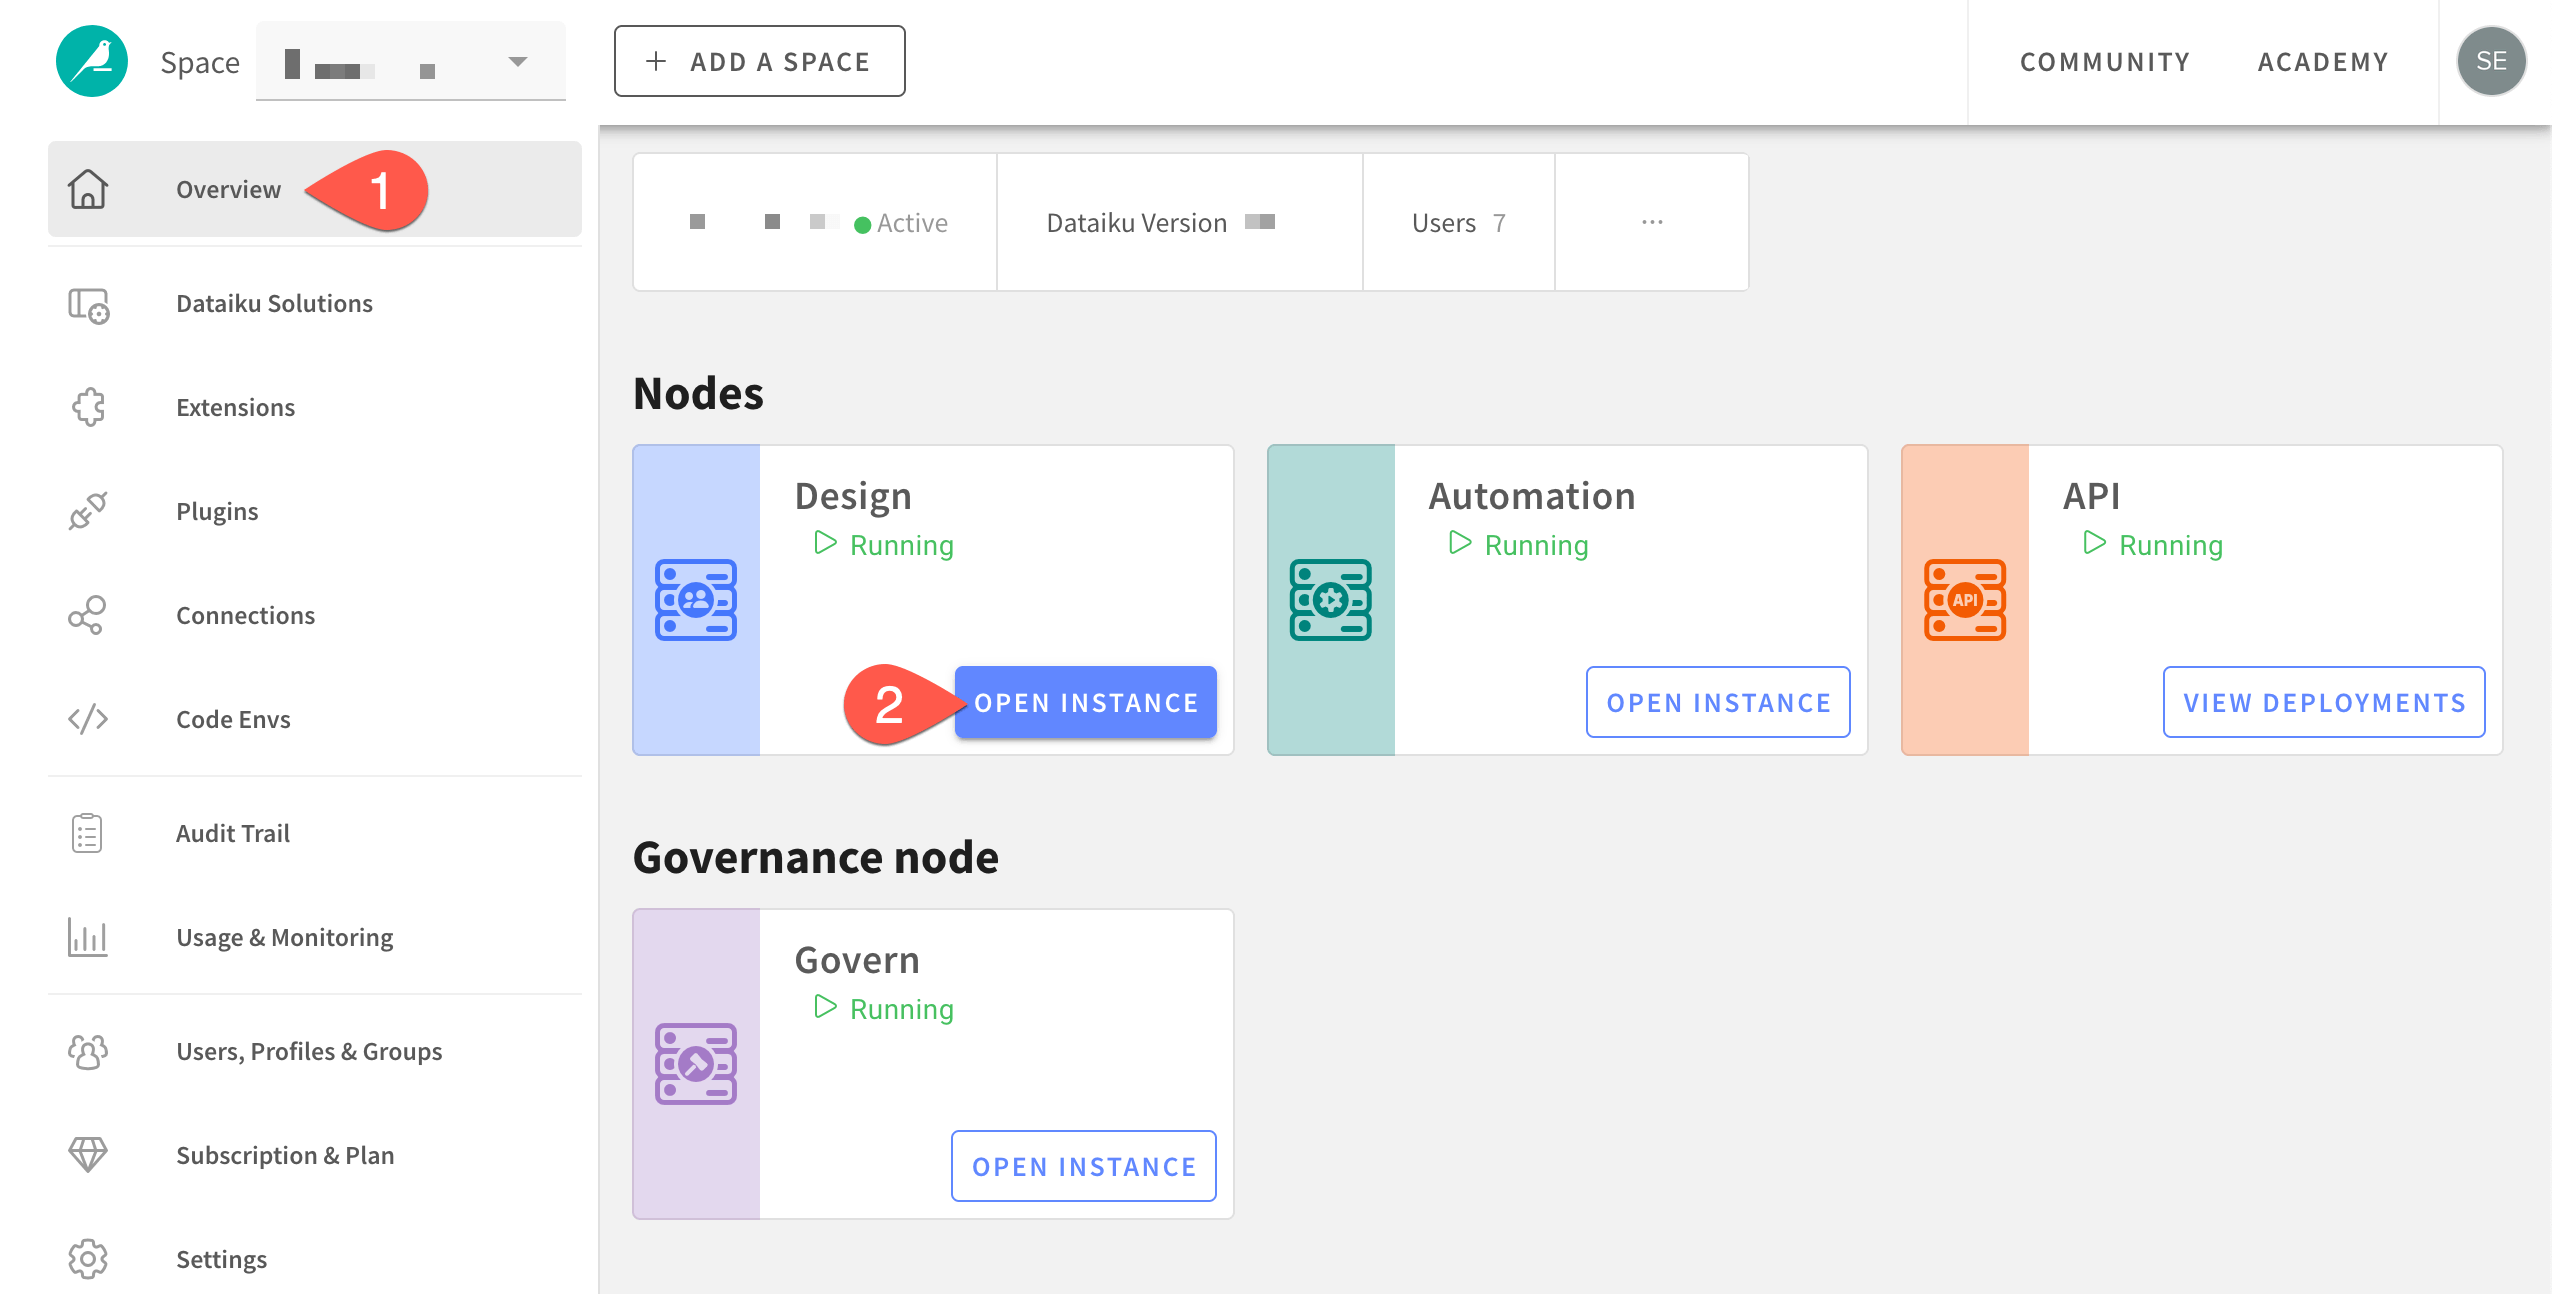Click the Automation node title
This screenshot has height=1294, width=2552.
[x=1532, y=496]
